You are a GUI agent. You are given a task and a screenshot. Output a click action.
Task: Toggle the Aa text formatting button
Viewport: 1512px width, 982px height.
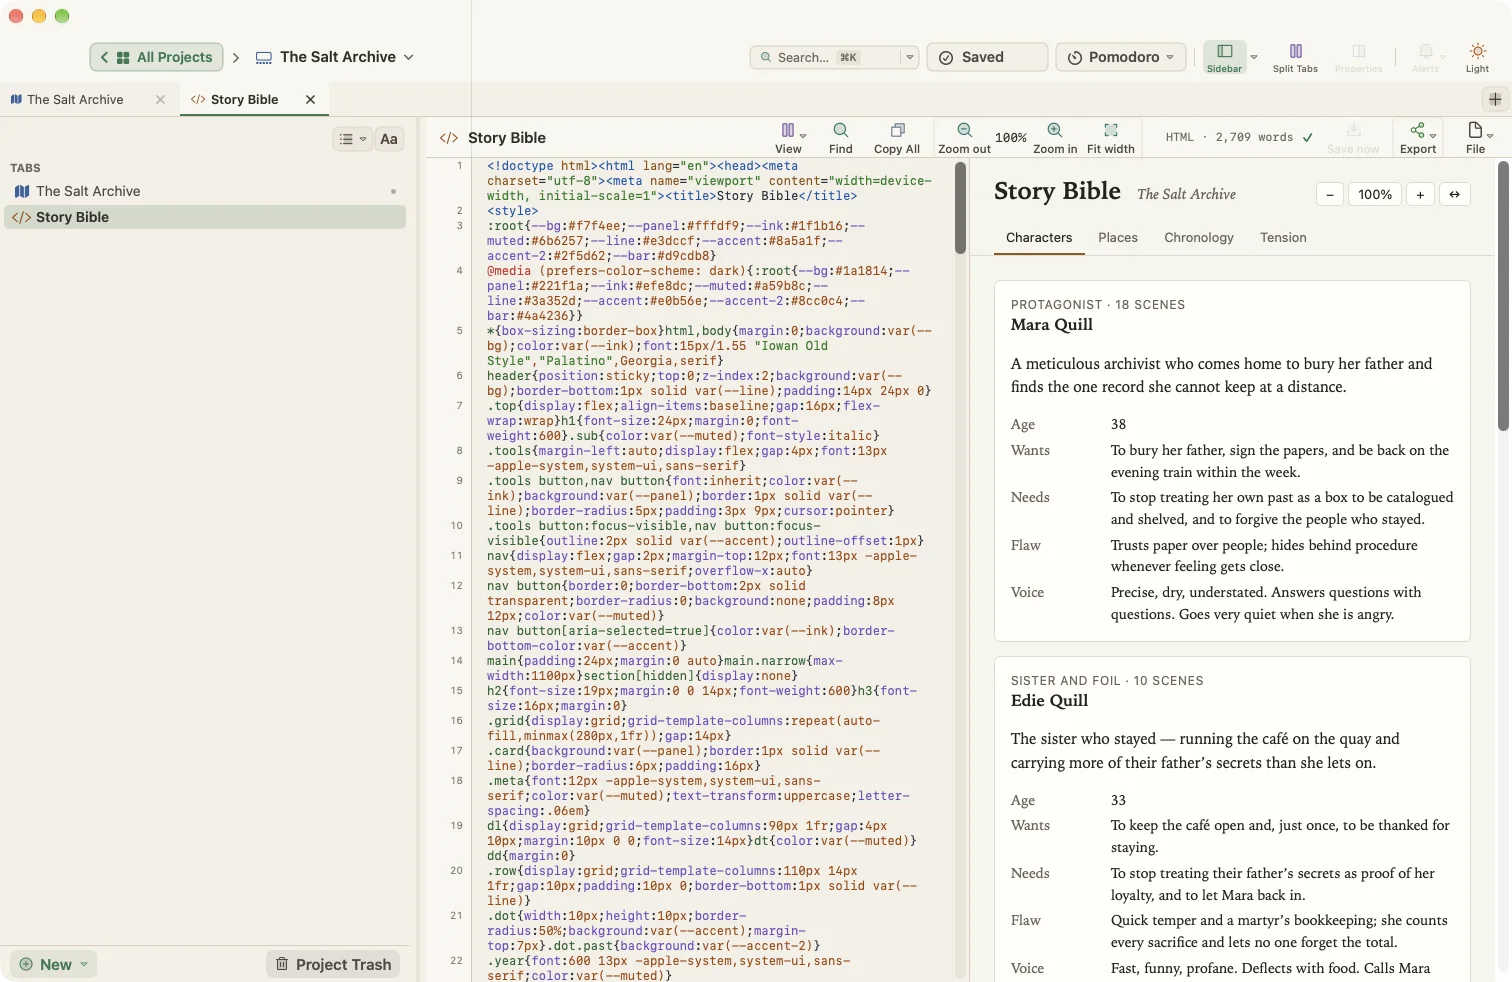(x=389, y=139)
